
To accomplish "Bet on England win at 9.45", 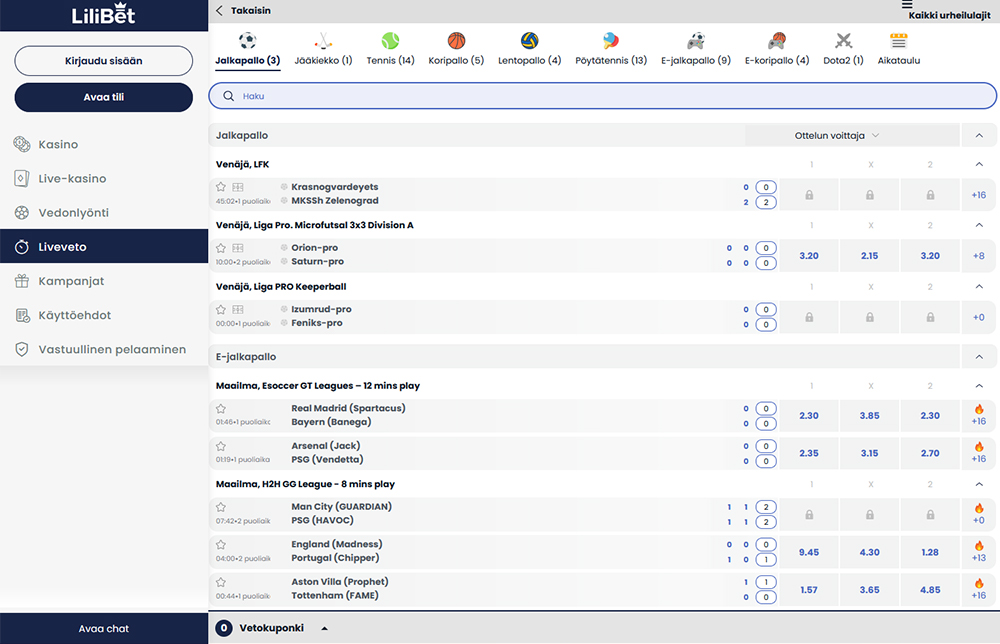I will (x=809, y=552).
